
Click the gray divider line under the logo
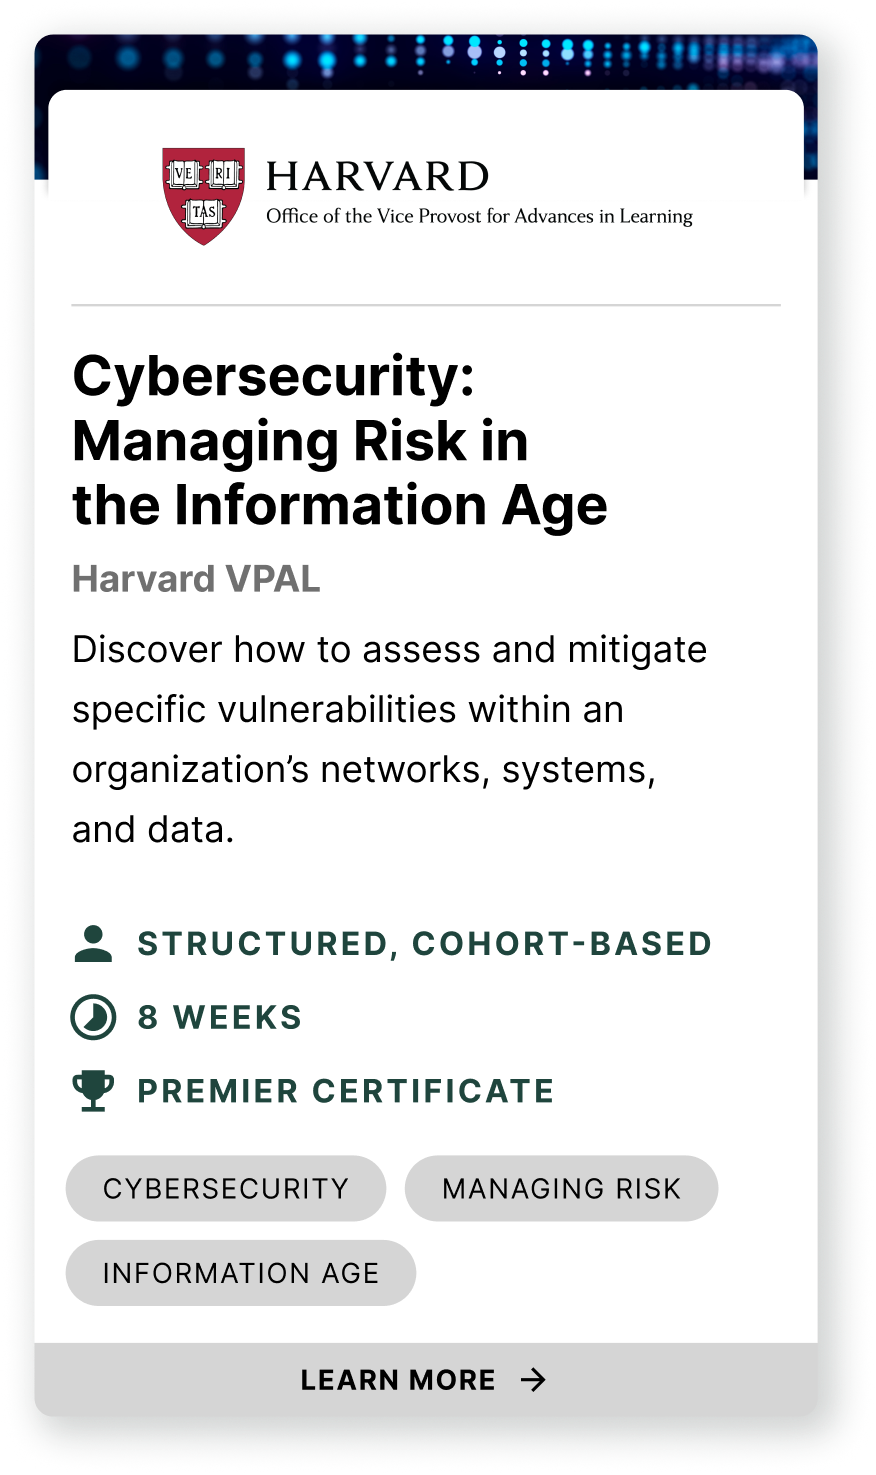coord(426,304)
